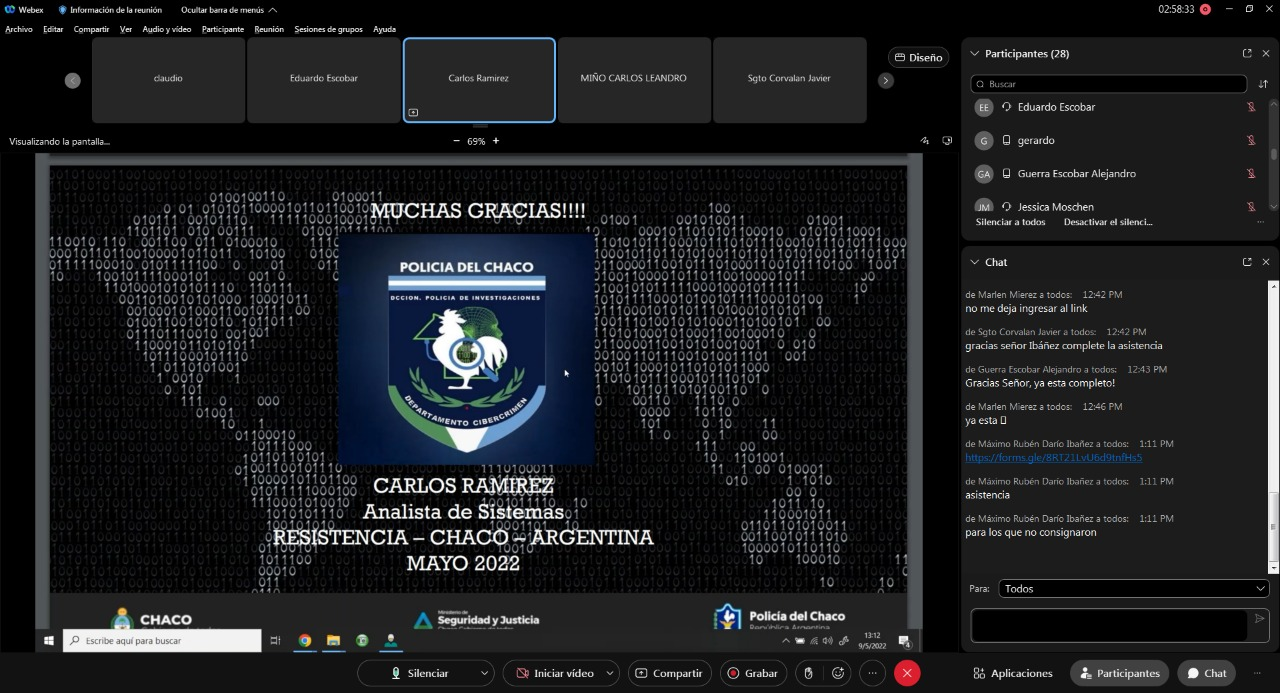The height and width of the screenshot is (693, 1280).
Task: Click the Silenciar a todos button
Action: pos(1010,222)
